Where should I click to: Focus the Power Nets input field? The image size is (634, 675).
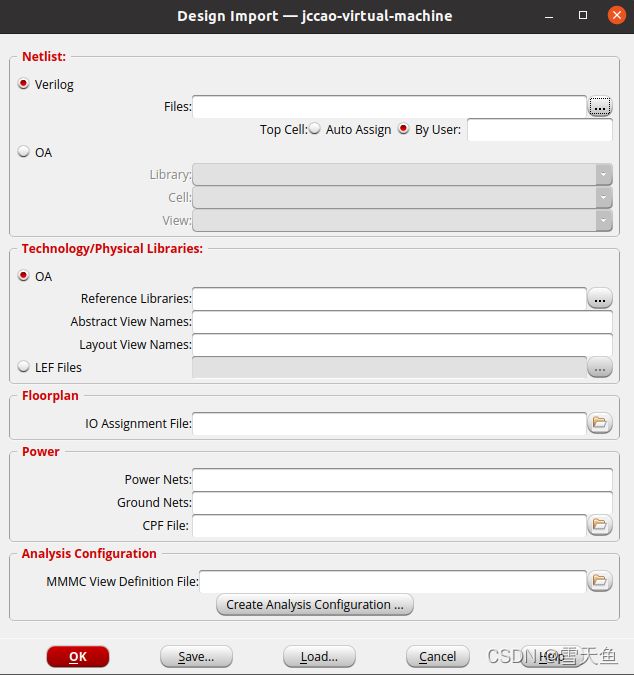402,480
